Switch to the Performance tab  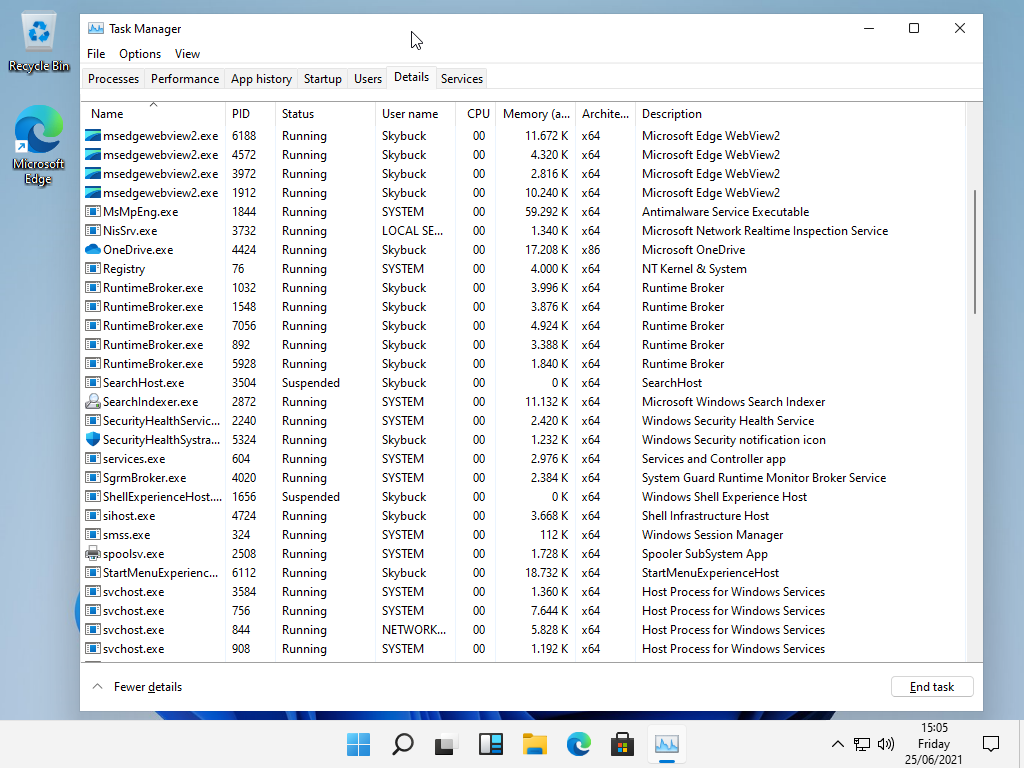point(184,79)
